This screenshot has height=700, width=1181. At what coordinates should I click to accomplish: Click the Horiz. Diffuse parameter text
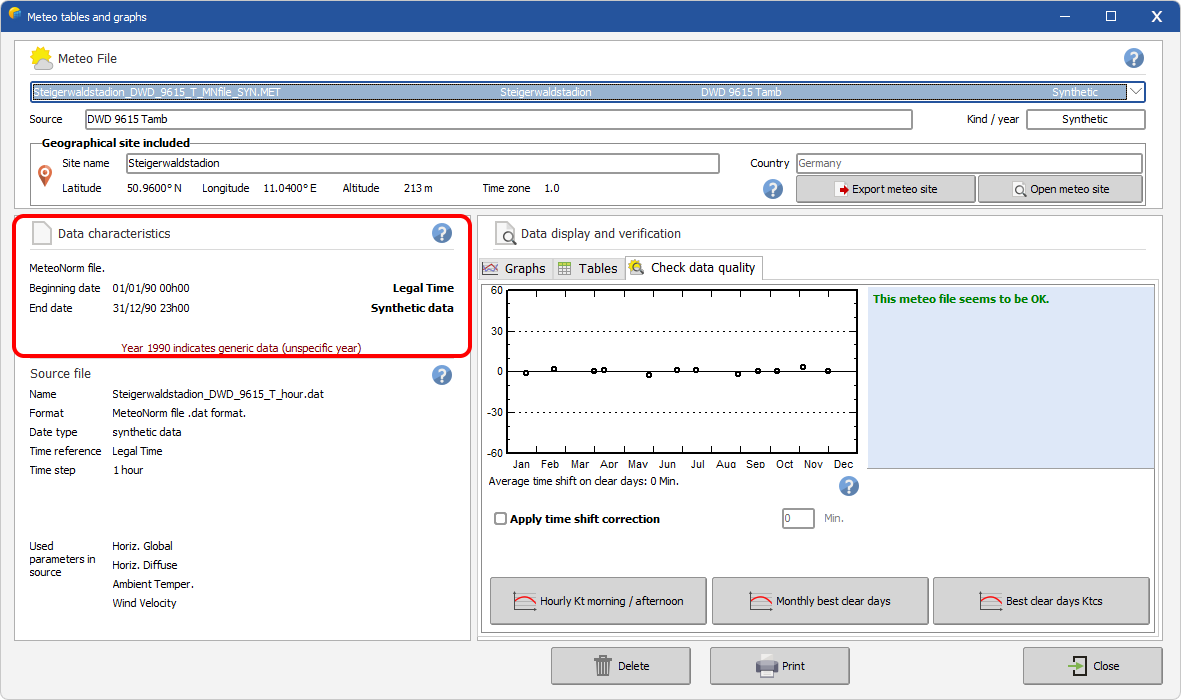click(x=145, y=565)
